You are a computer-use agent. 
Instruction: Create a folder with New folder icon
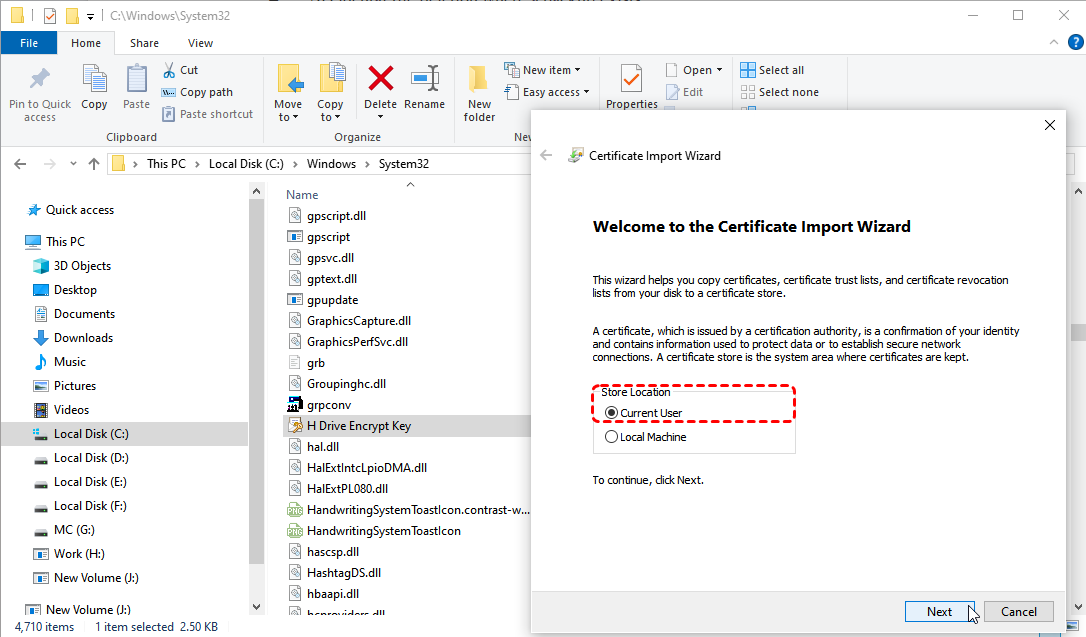[479, 79]
